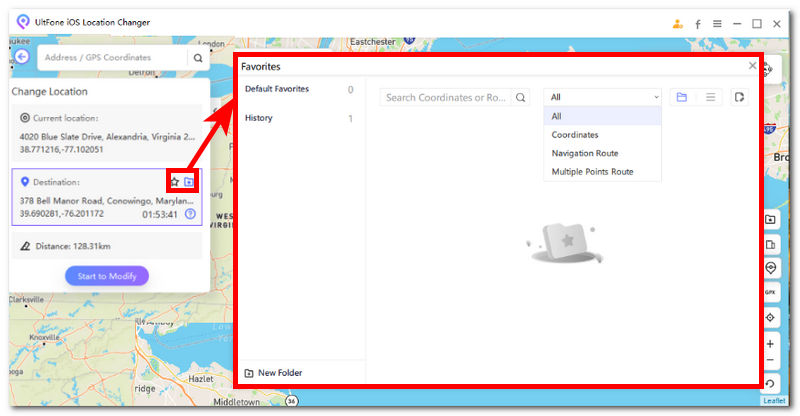Click the reset arrow icon on map

[770, 383]
